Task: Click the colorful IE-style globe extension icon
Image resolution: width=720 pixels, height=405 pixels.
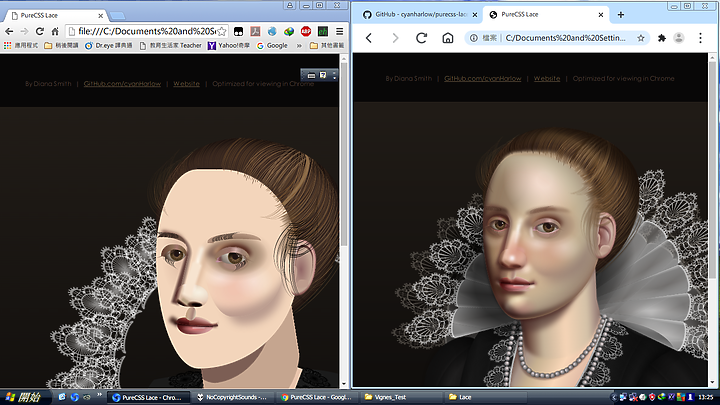Action: pyautogui.click(x=289, y=31)
